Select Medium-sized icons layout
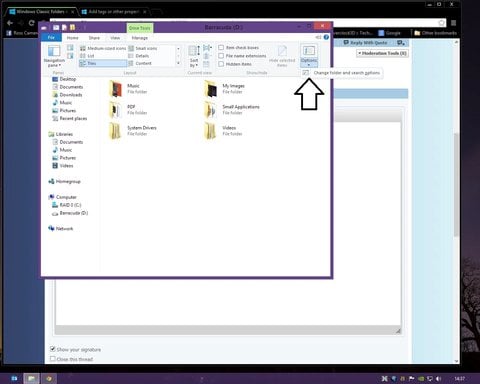The image size is (480, 384). pyautogui.click(x=103, y=48)
